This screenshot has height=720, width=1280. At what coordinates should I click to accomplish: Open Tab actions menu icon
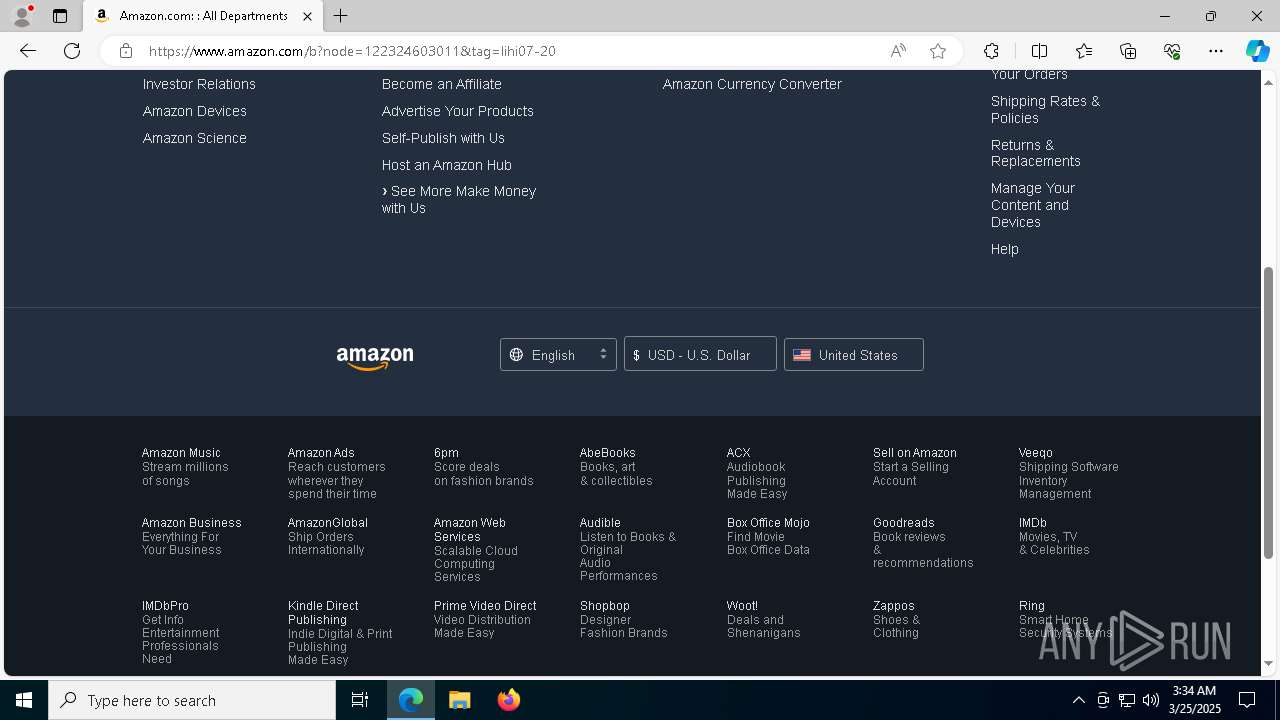pos(60,16)
